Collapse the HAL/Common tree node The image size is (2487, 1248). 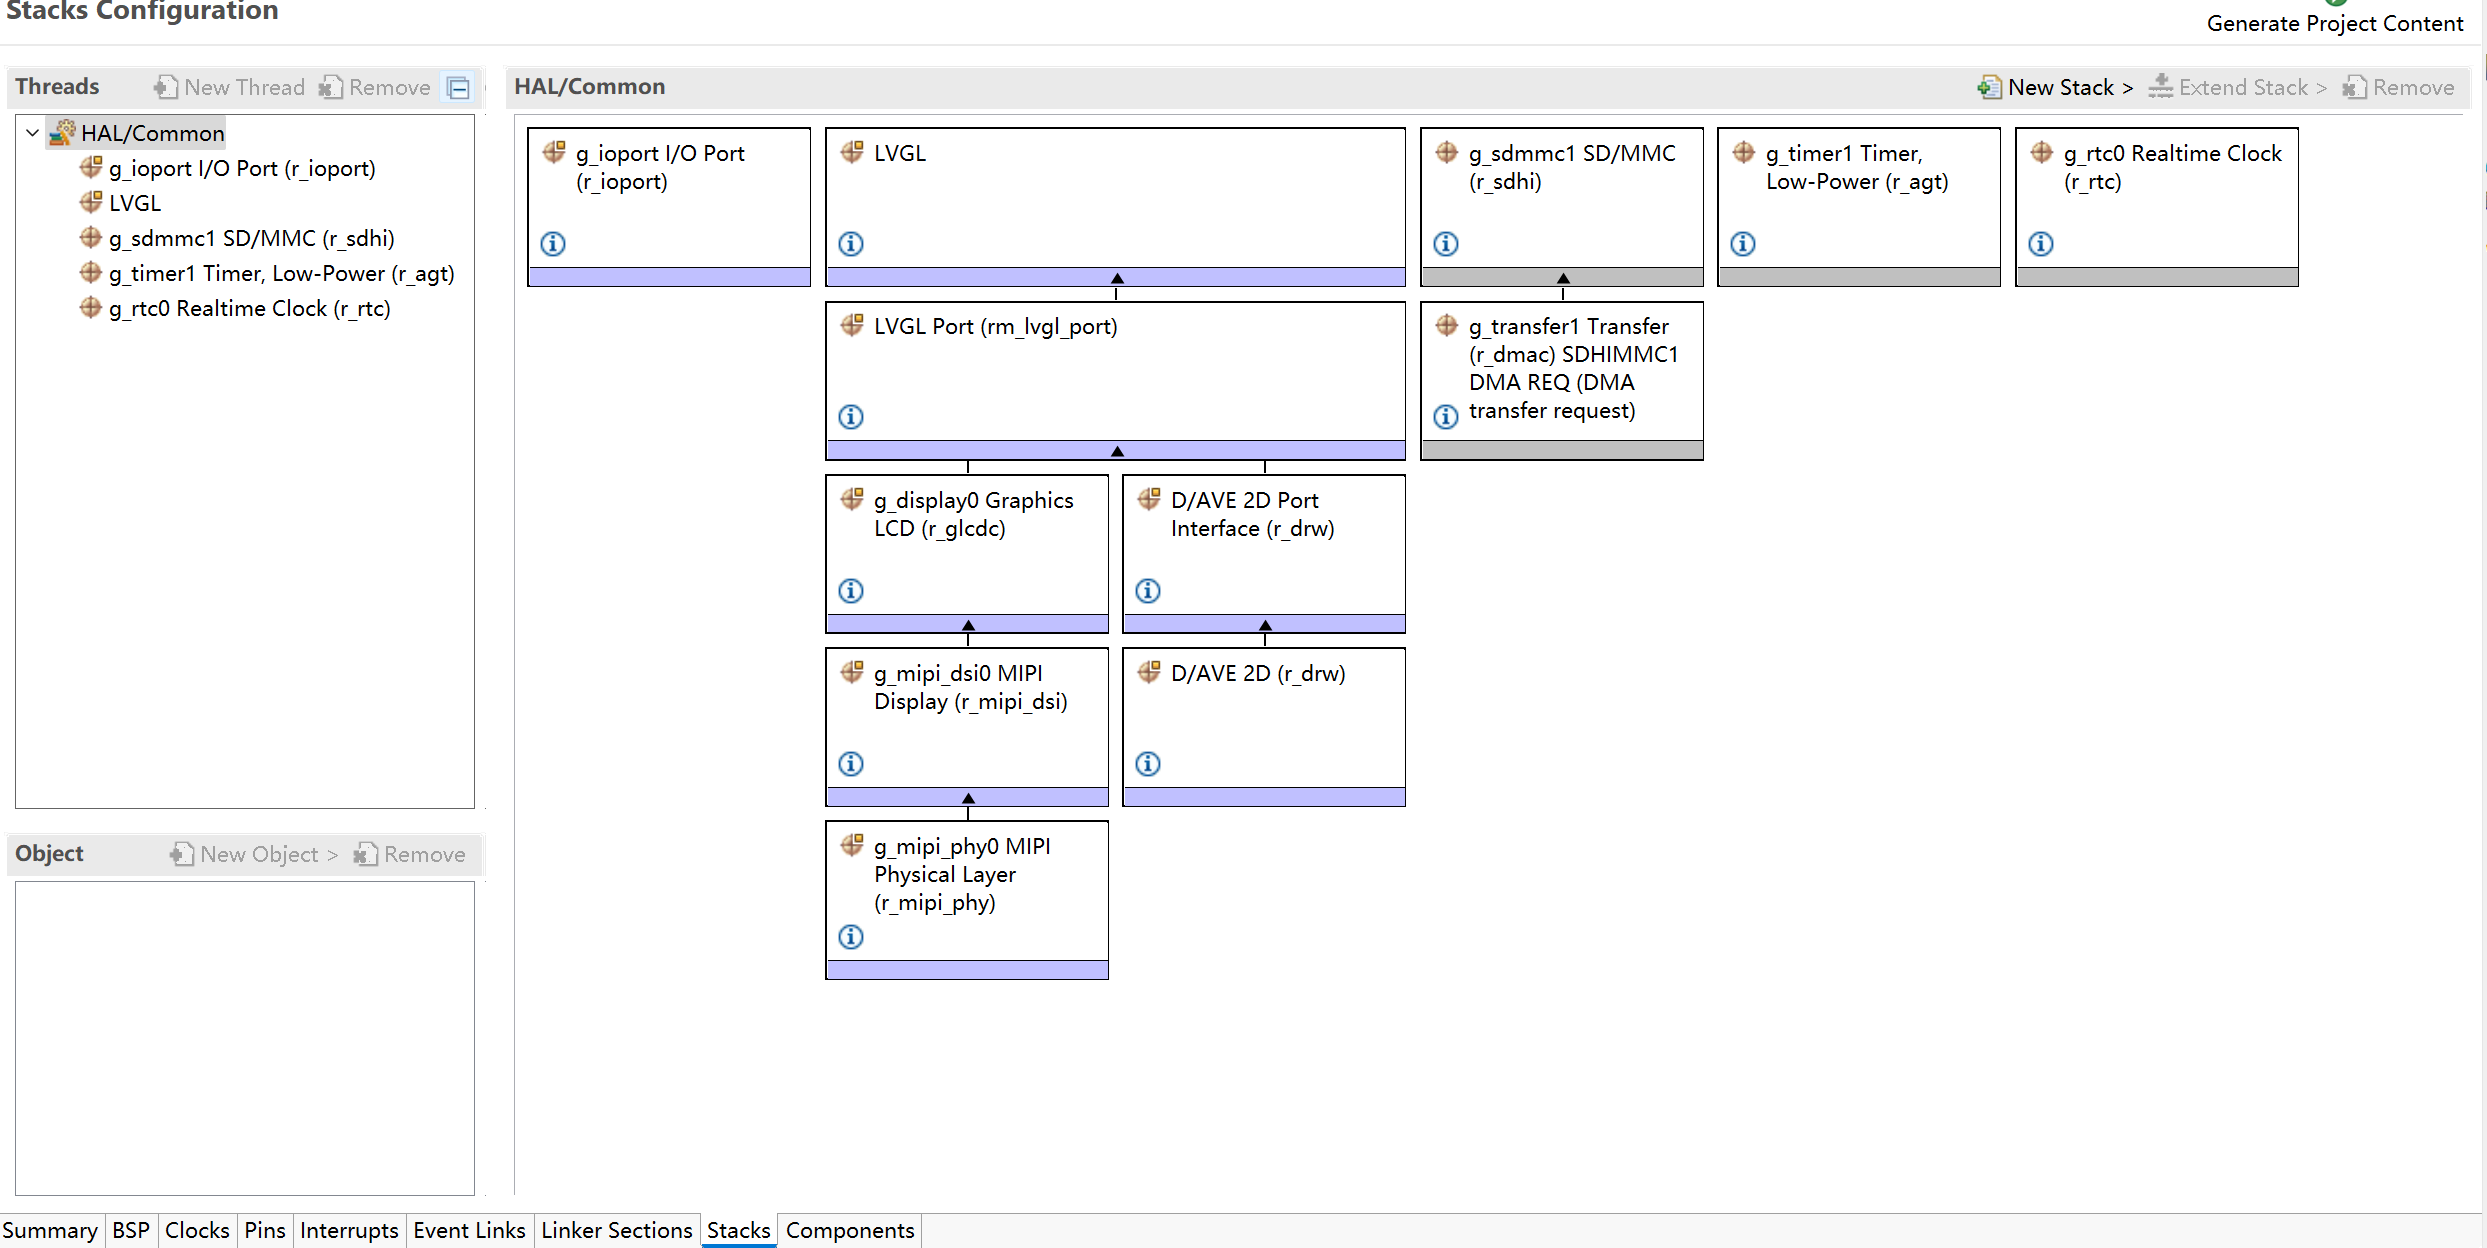point(32,132)
